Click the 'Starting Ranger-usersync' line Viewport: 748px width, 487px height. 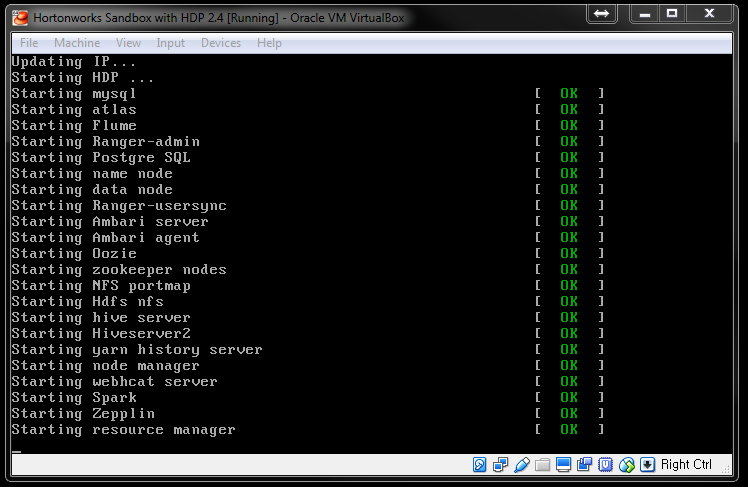coord(119,206)
